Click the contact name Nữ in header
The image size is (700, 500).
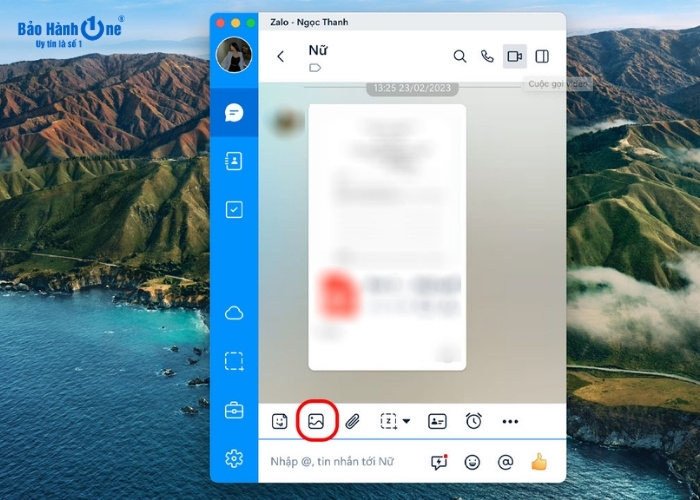tap(318, 50)
